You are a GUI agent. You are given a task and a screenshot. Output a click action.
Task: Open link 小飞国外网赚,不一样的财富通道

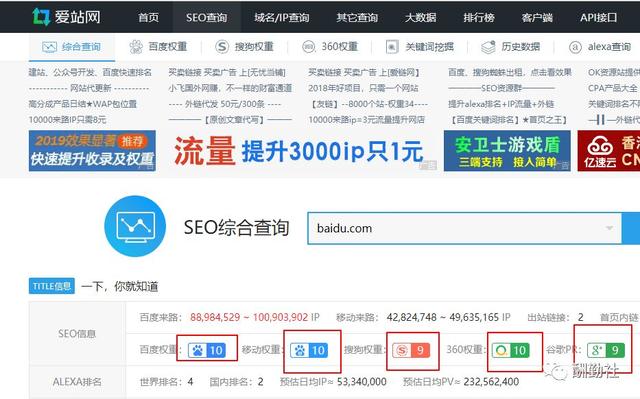pos(230,88)
